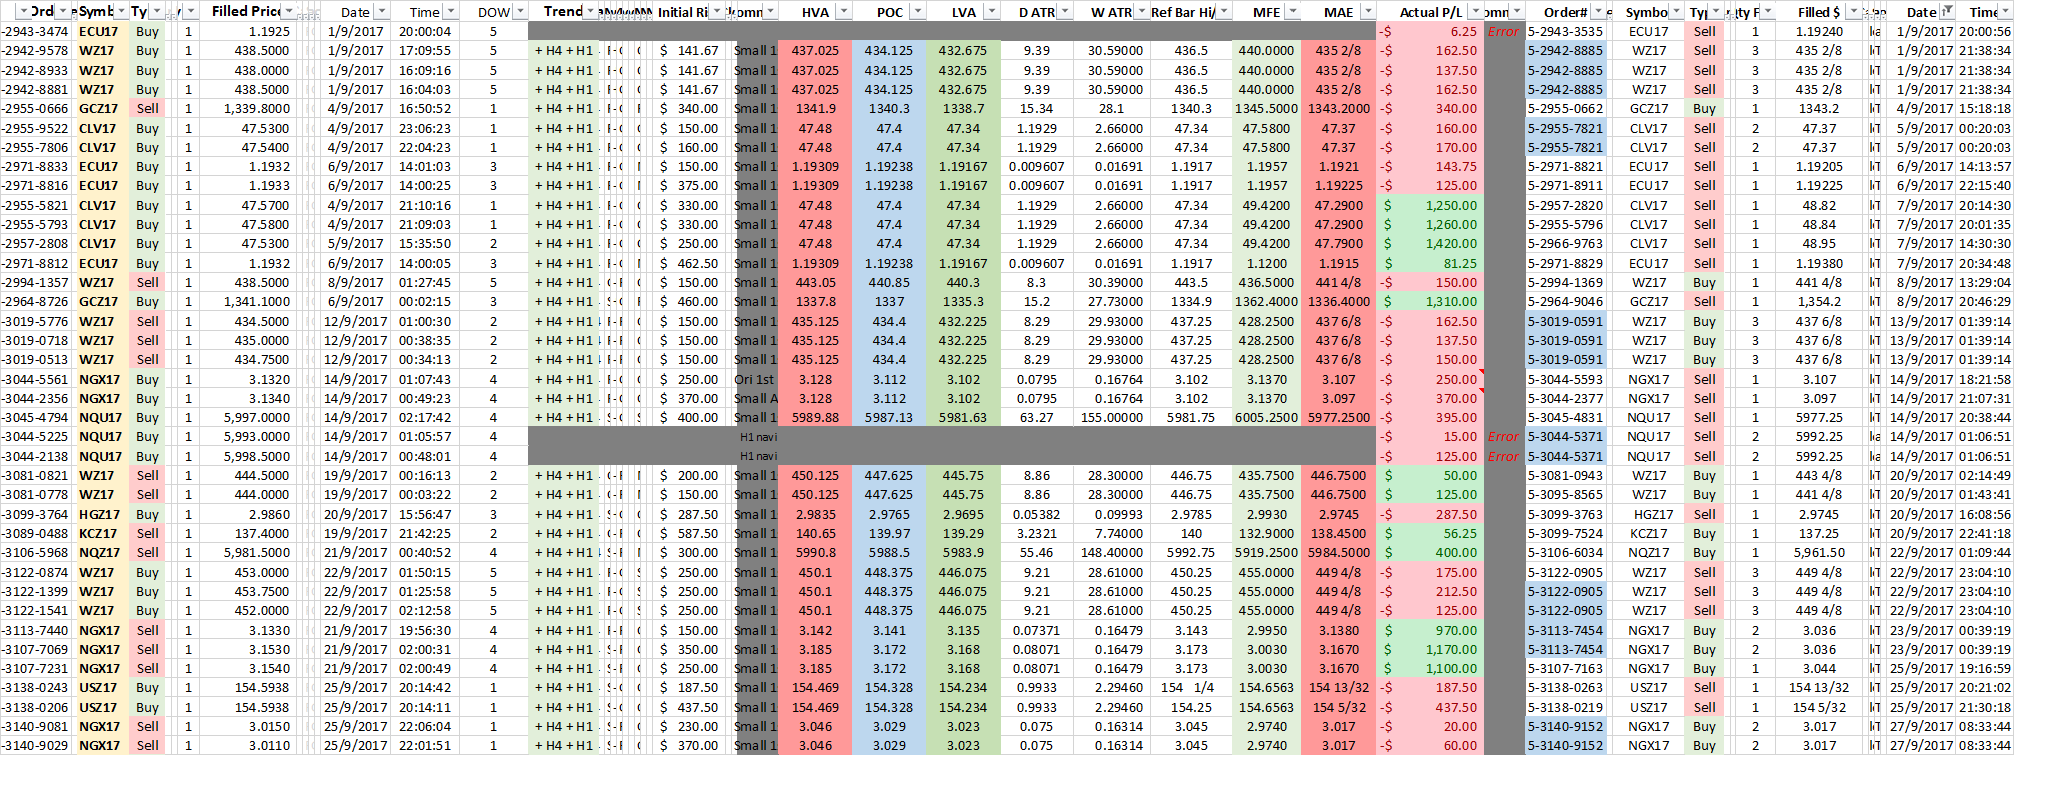Open the W ATR column filter dropdown
Image resolution: width=2053 pixels, height=807 pixels.
1141,11
